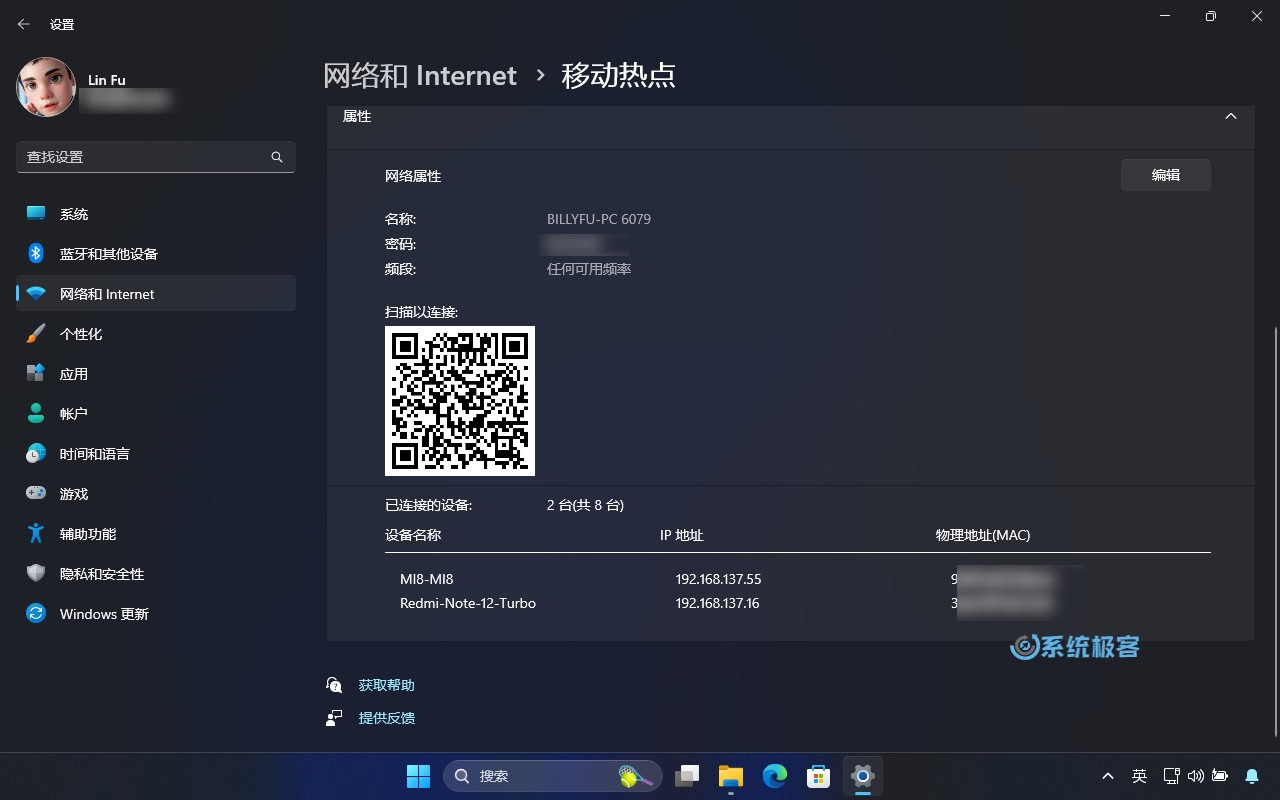
Task: Select the Redmi-Note-12-Turbo device row
Action: (x=798, y=603)
